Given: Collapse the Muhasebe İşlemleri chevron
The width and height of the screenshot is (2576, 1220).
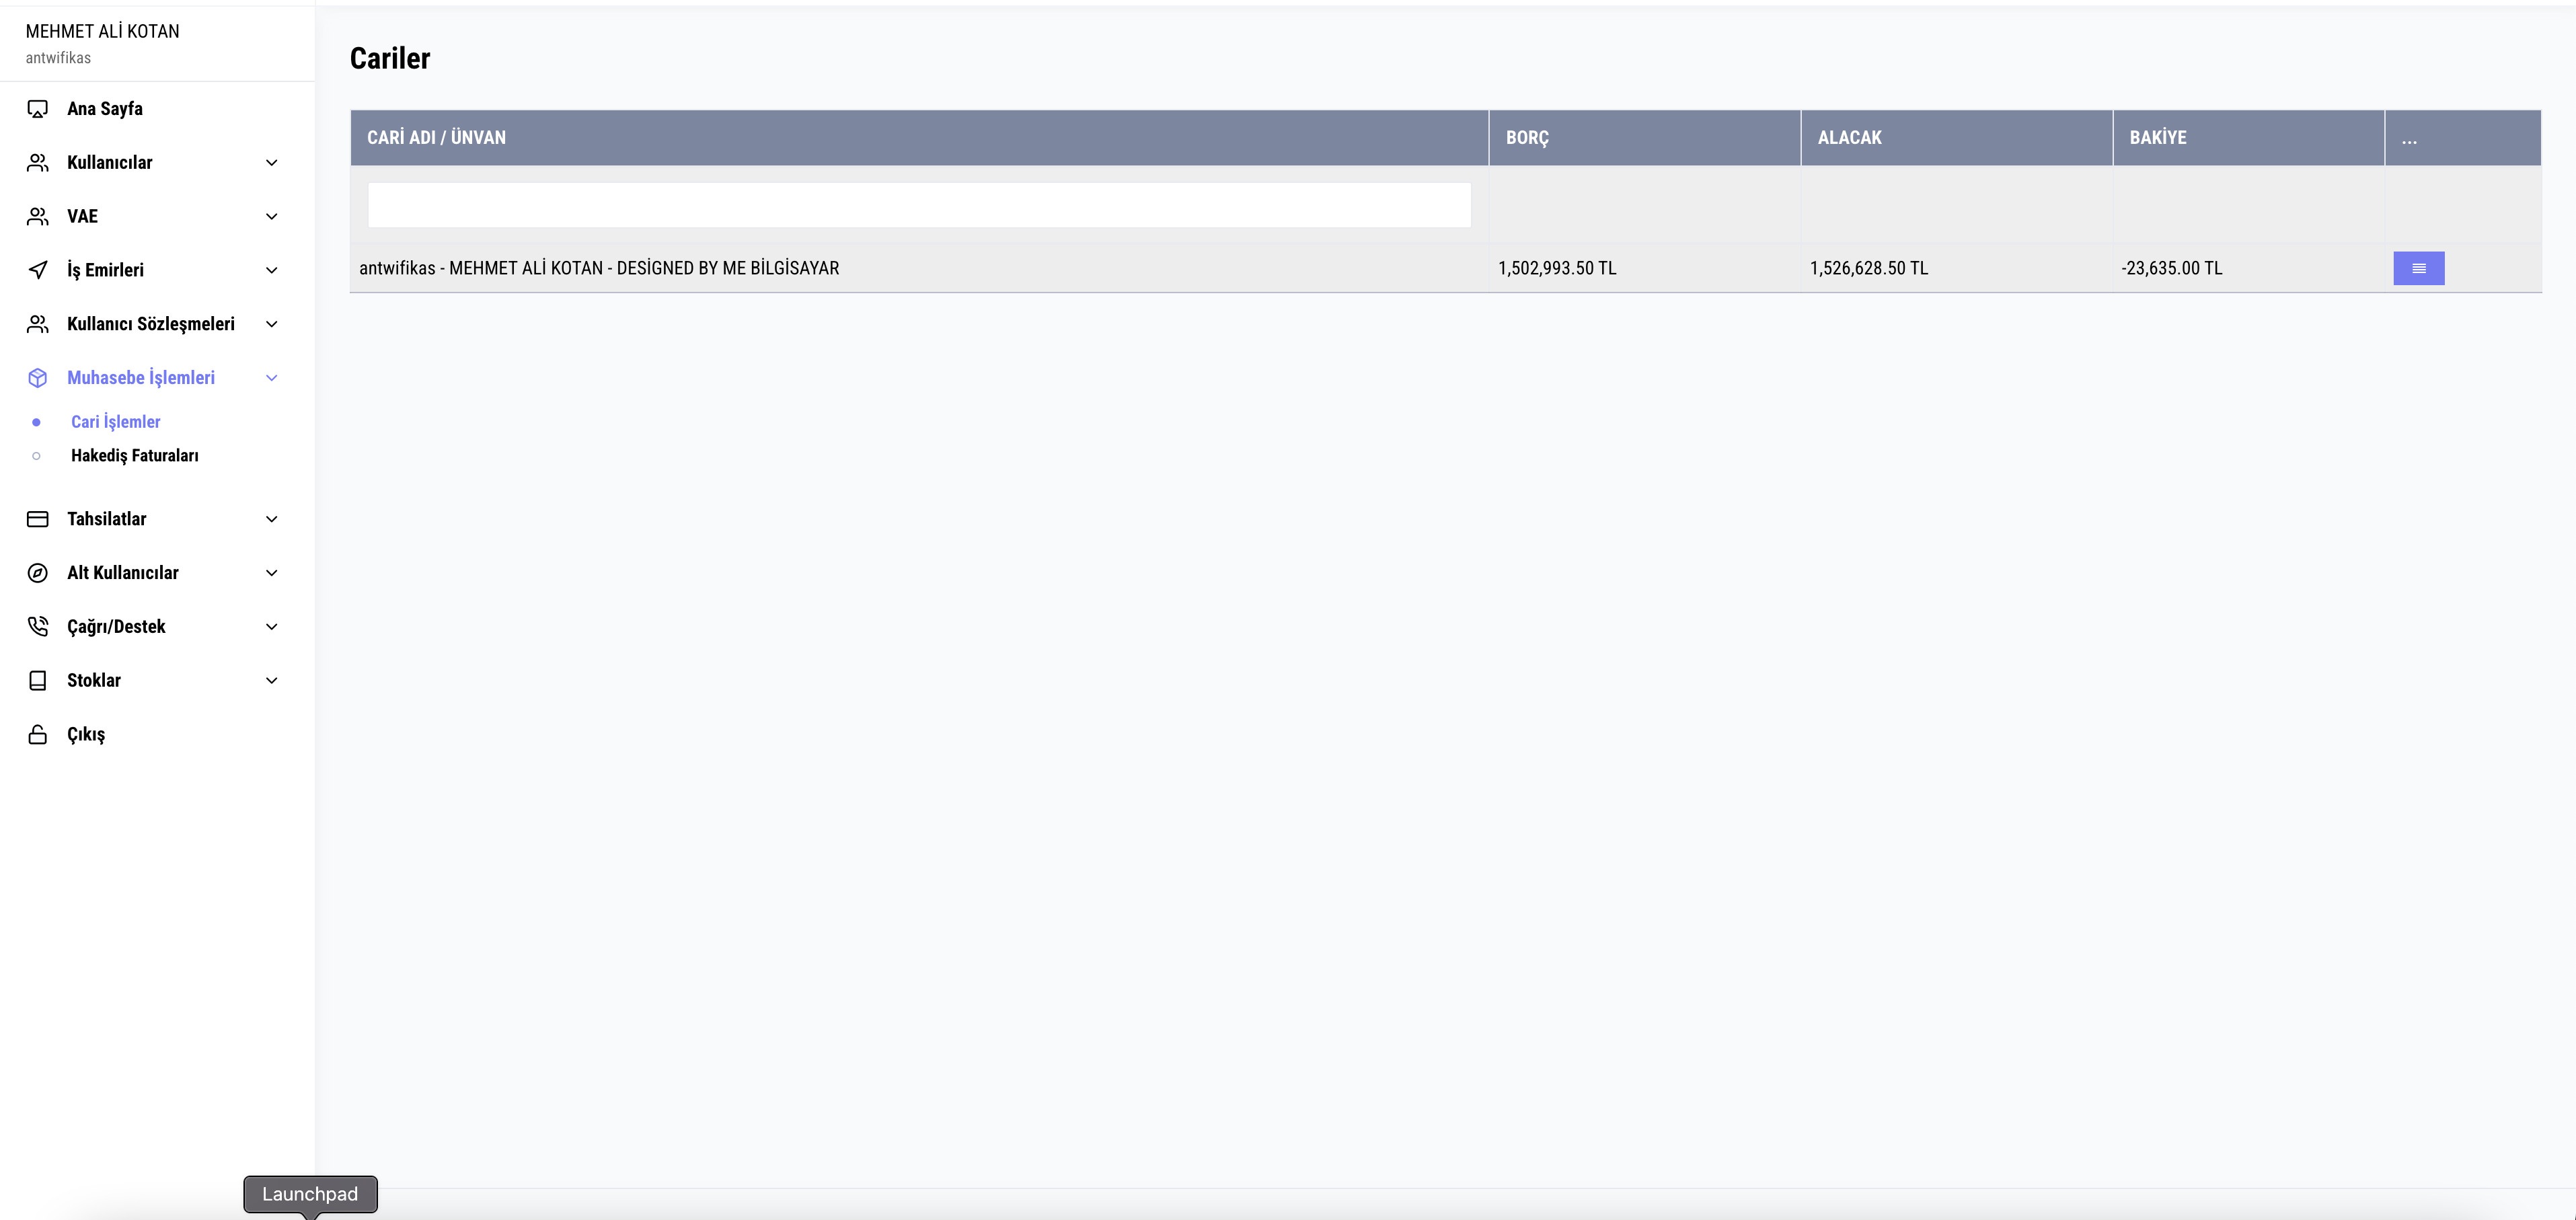Looking at the screenshot, I should click(271, 378).
